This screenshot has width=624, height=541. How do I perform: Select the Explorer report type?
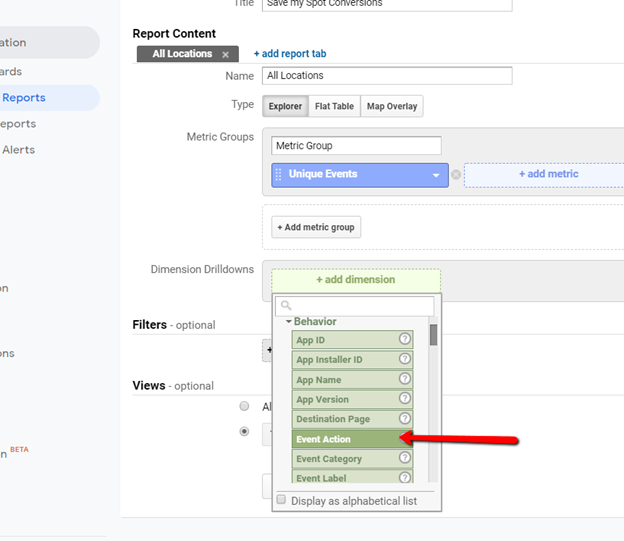tap(285, 106)
